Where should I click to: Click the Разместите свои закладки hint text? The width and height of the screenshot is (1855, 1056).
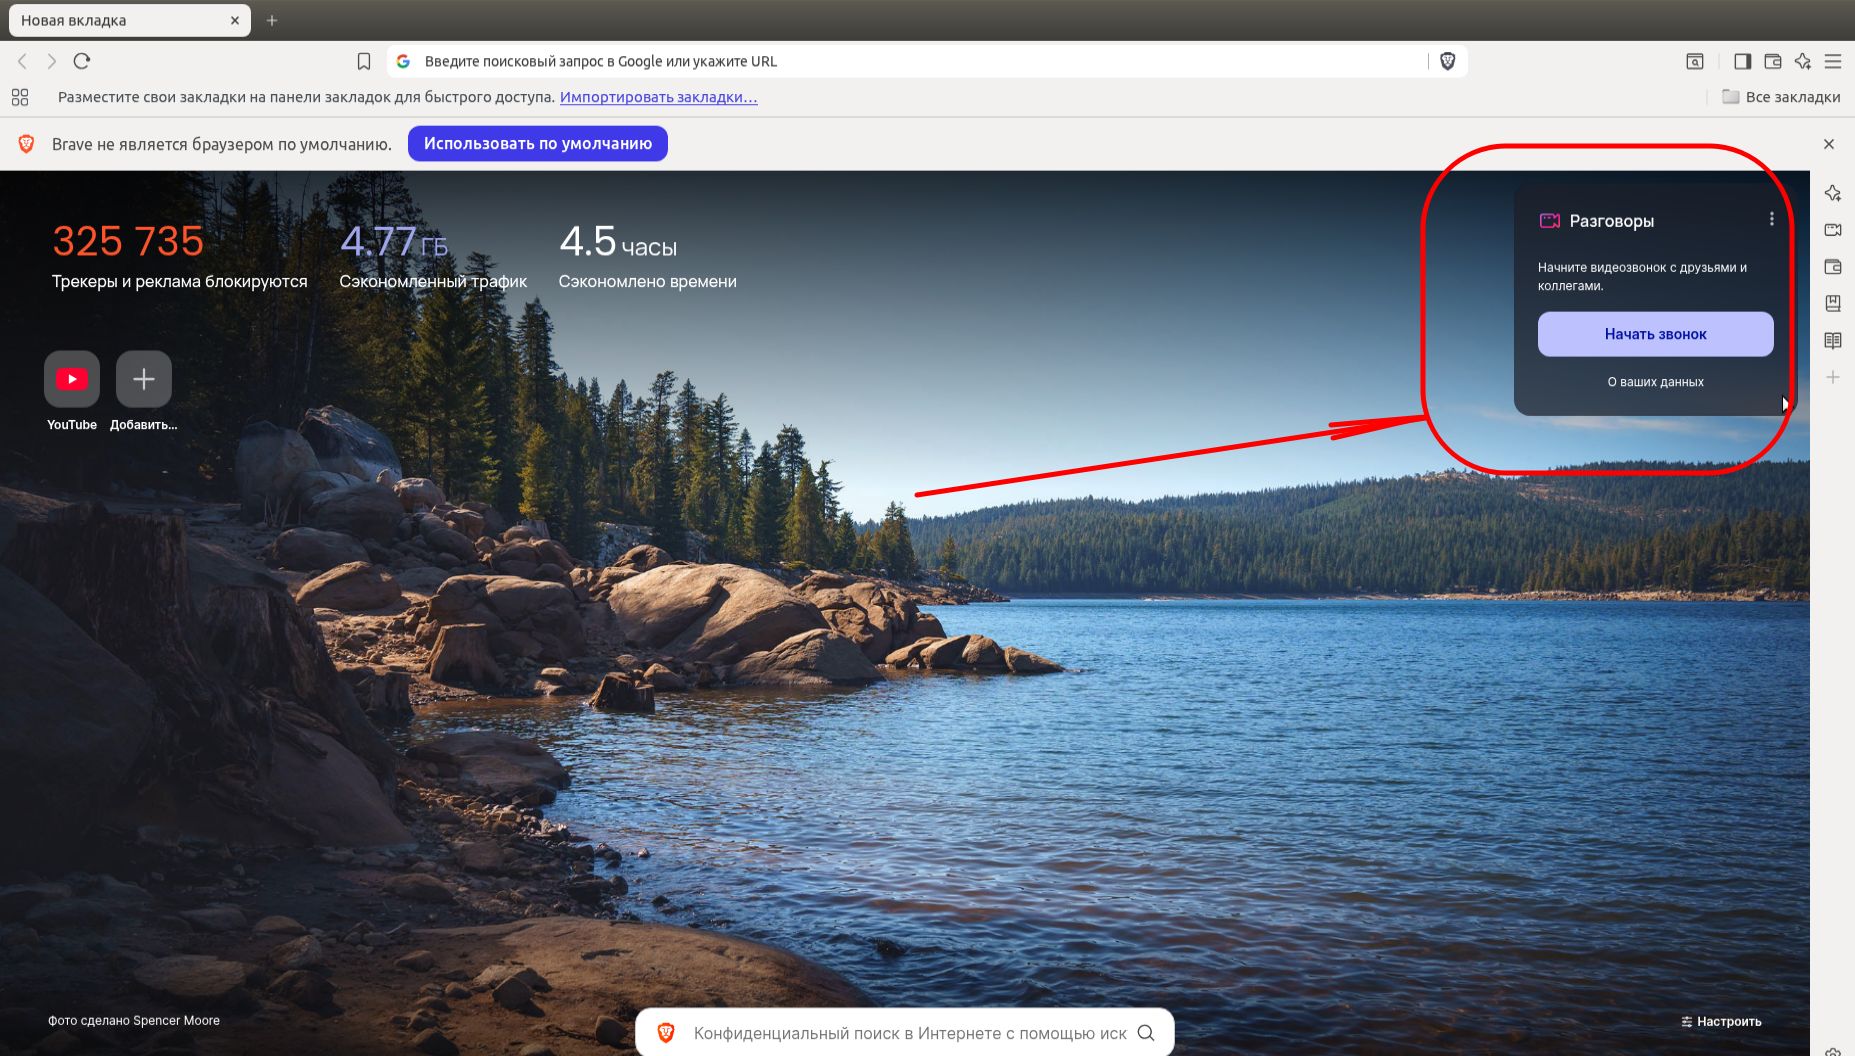(306, 97)
